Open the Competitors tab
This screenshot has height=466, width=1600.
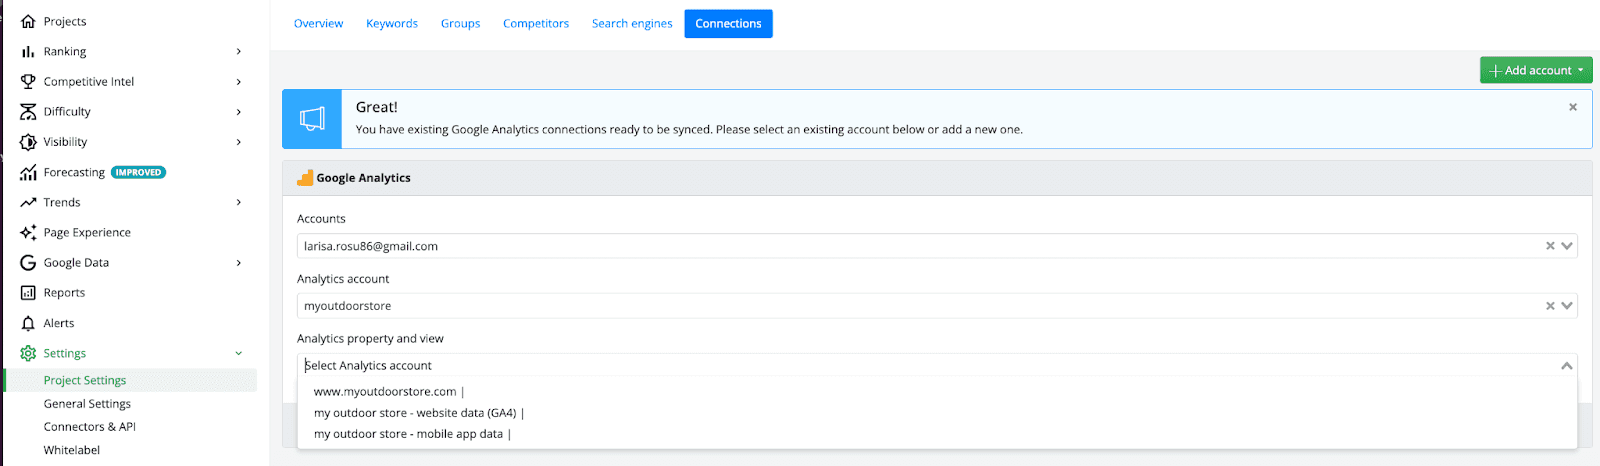(536, 23)
